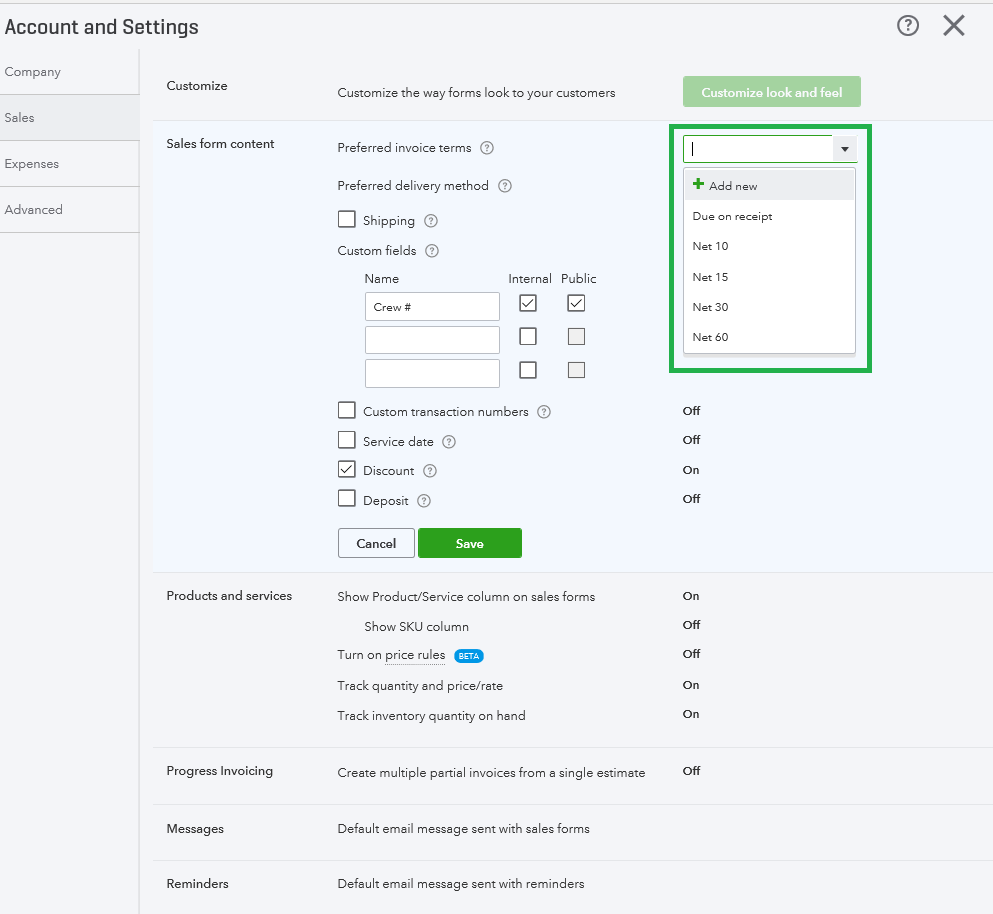Collapse the invoice terms dropdown arrow
The height and width of the screenshot is (914, 993).
[x=845, y=149]
